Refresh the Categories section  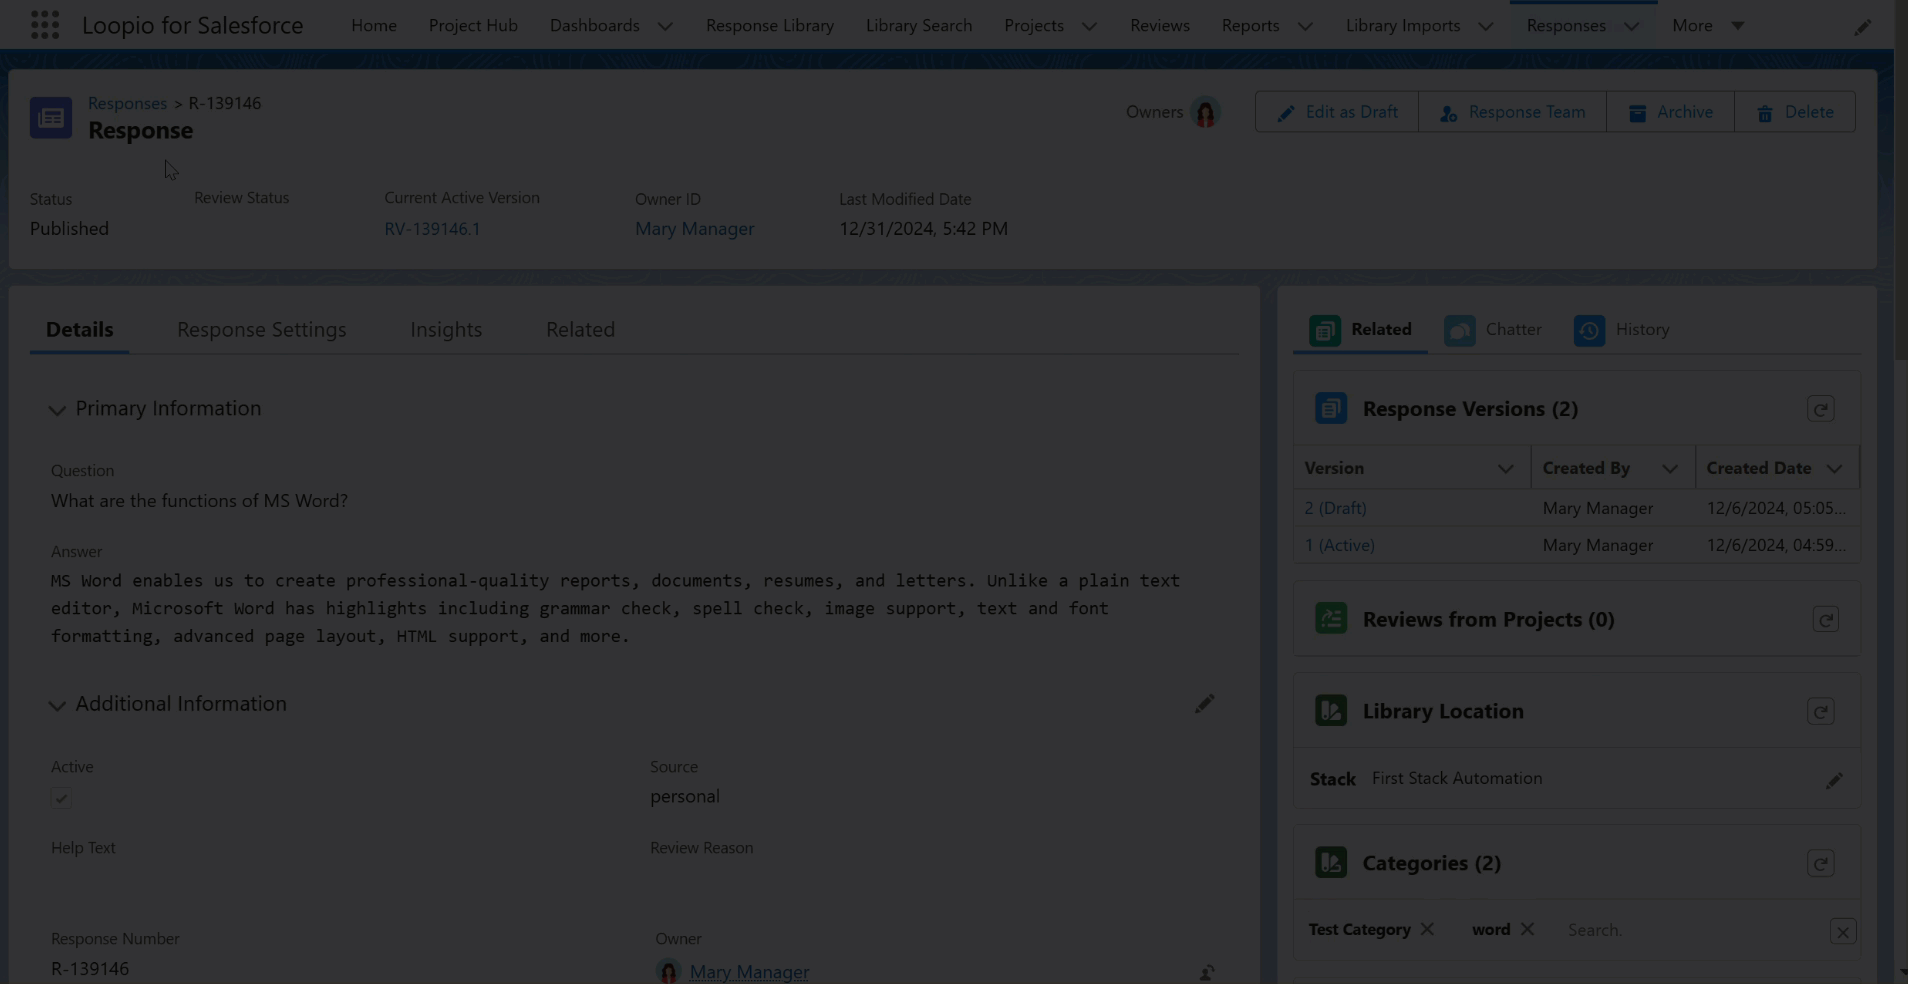coord(1820,864)
